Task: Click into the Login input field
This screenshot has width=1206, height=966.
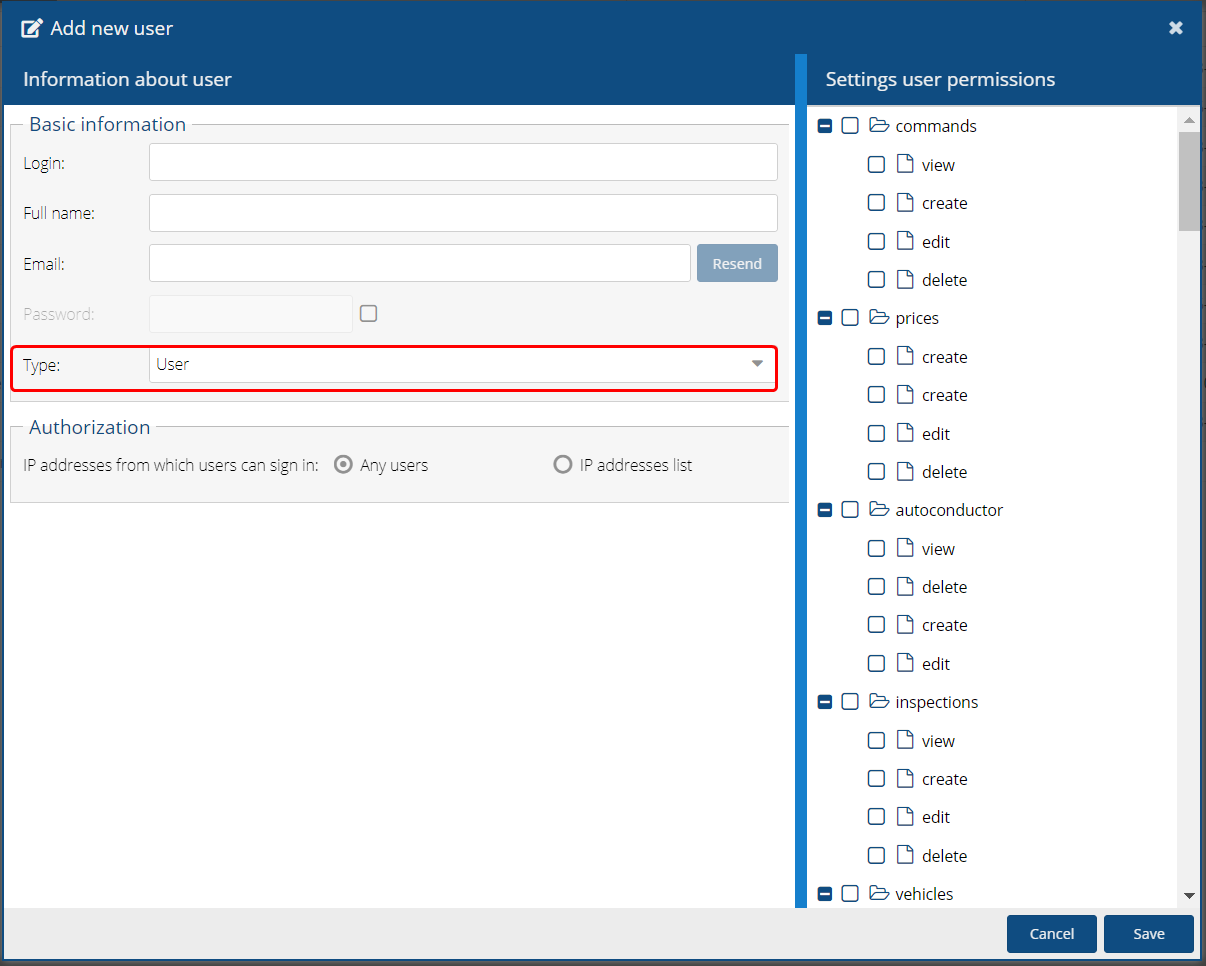Action: [x=463, y=162]
